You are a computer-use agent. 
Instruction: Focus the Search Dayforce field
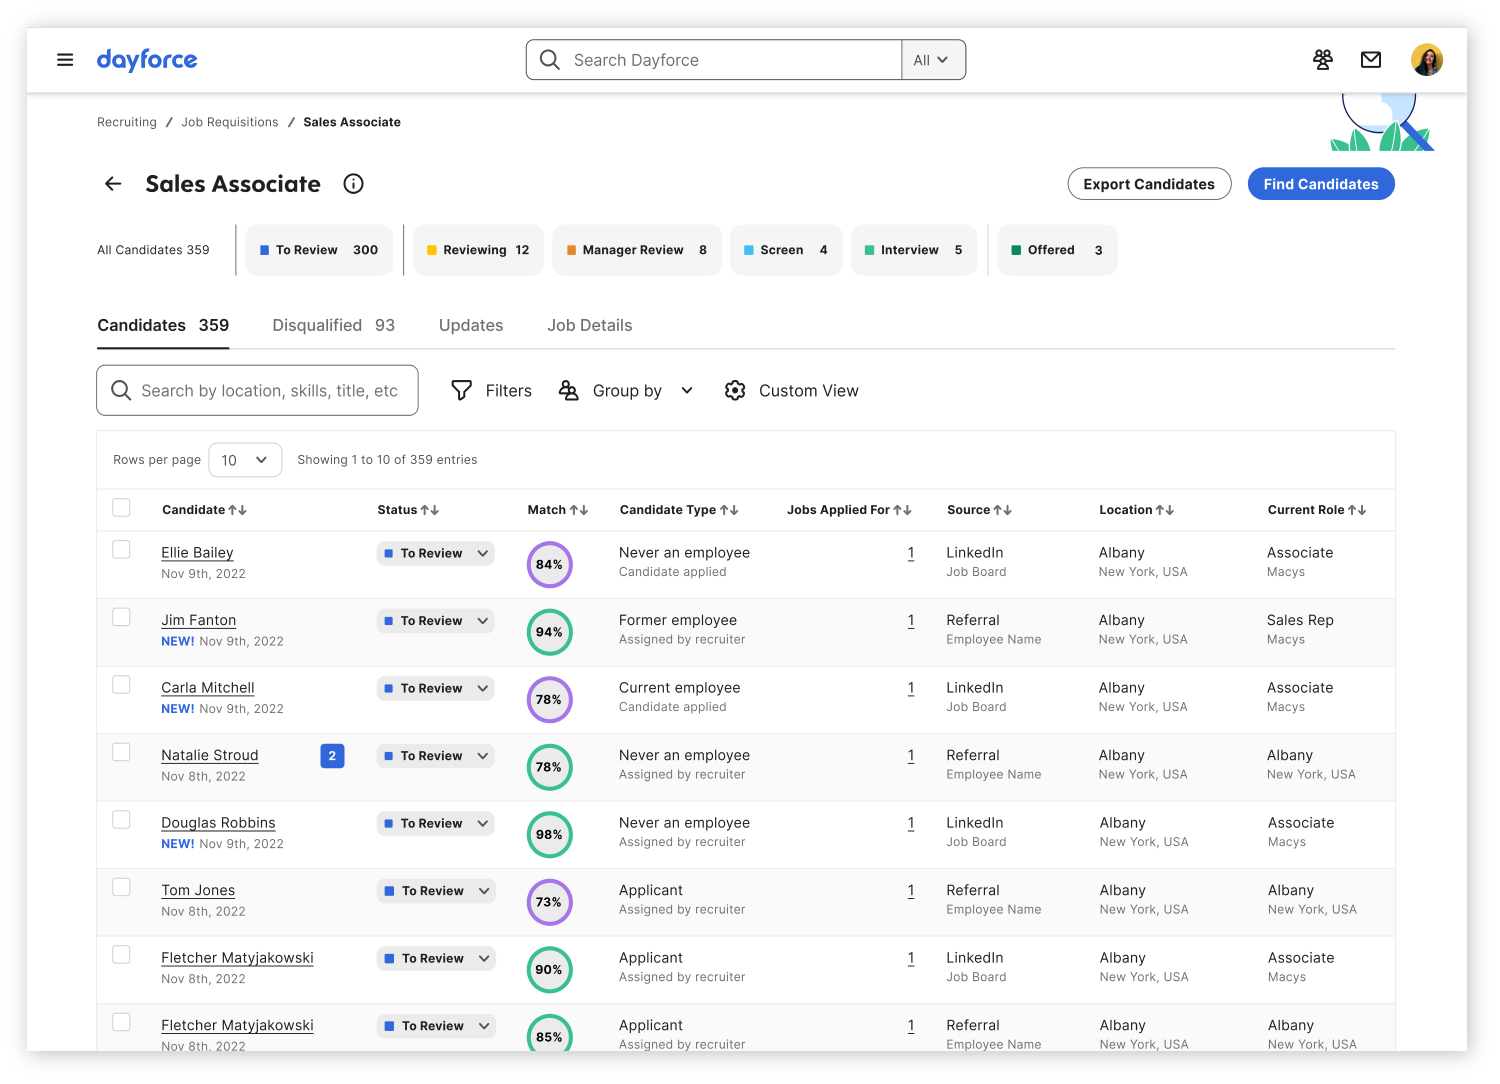tap(714, 60)
